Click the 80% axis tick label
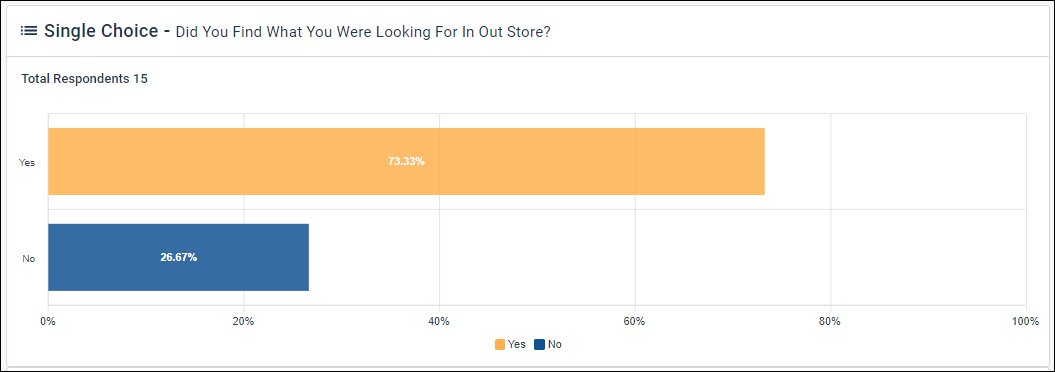 830,322
